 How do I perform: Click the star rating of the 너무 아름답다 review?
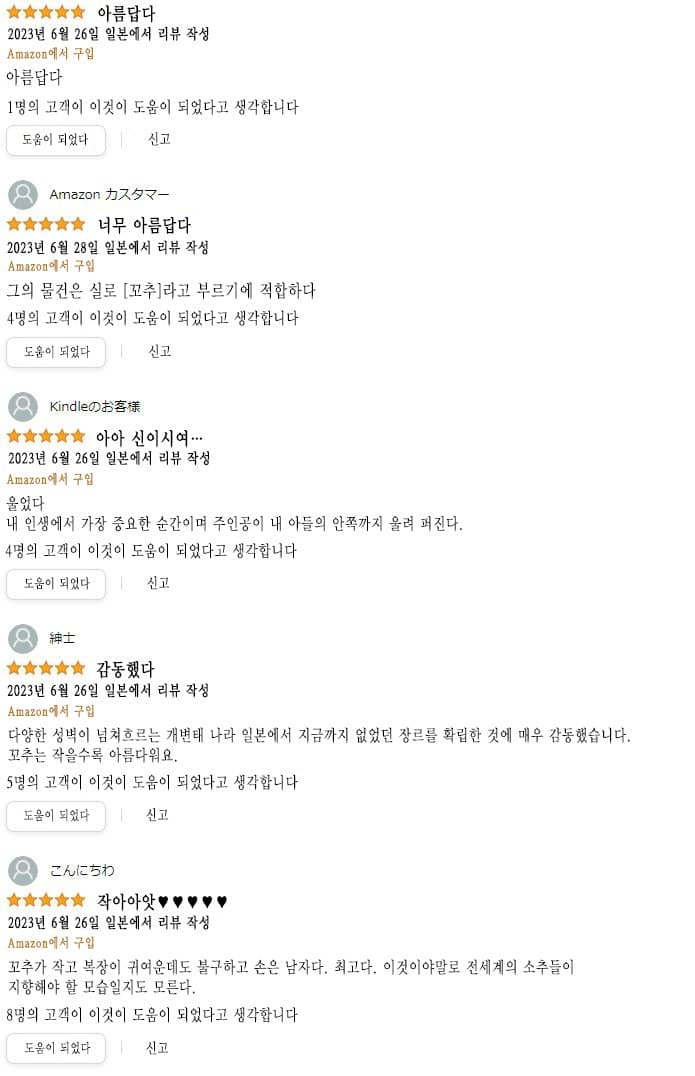point(46,224)
